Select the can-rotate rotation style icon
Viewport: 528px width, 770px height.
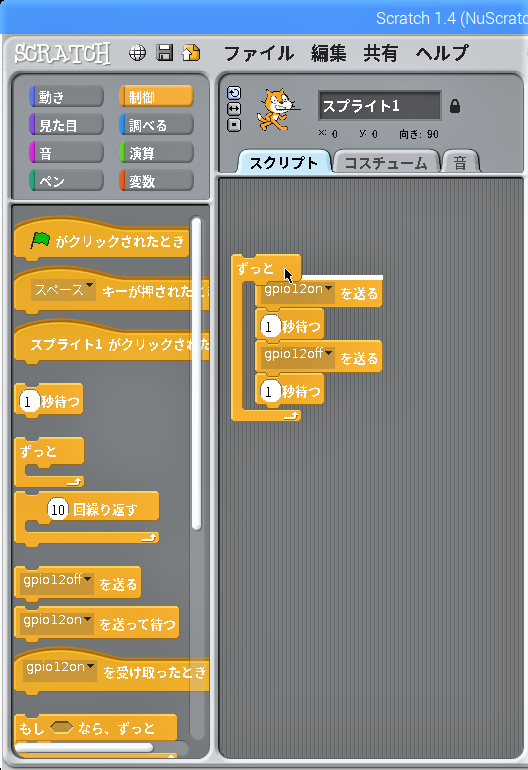pos(234,93)
